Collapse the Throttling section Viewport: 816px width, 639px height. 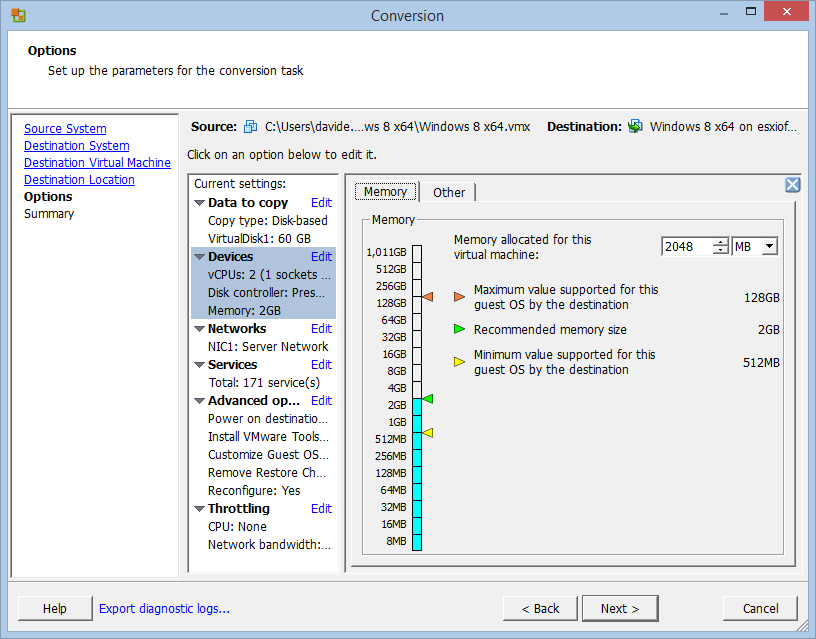pos(199,509)
